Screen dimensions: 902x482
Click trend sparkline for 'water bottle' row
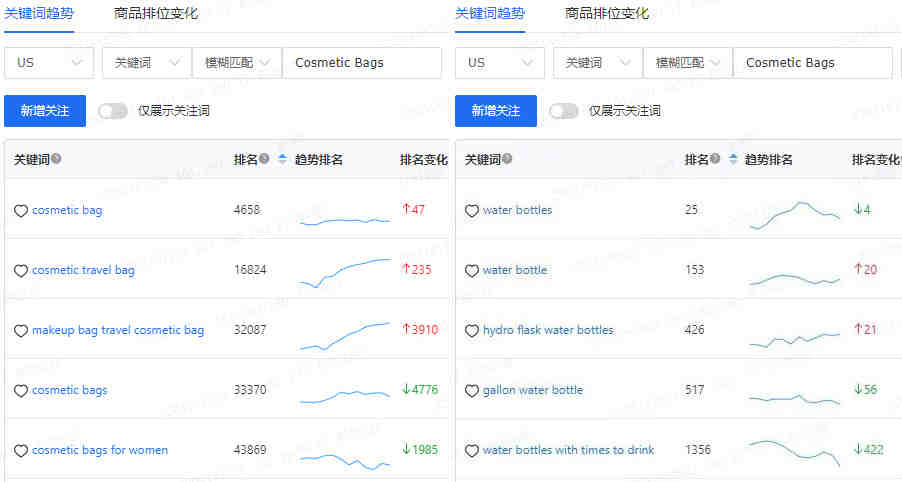(x=794, y=280)
